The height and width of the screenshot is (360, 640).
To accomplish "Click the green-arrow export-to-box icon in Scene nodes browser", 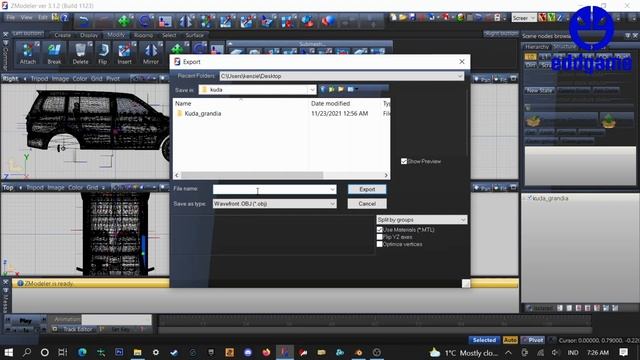I will (x=608, y=121).
